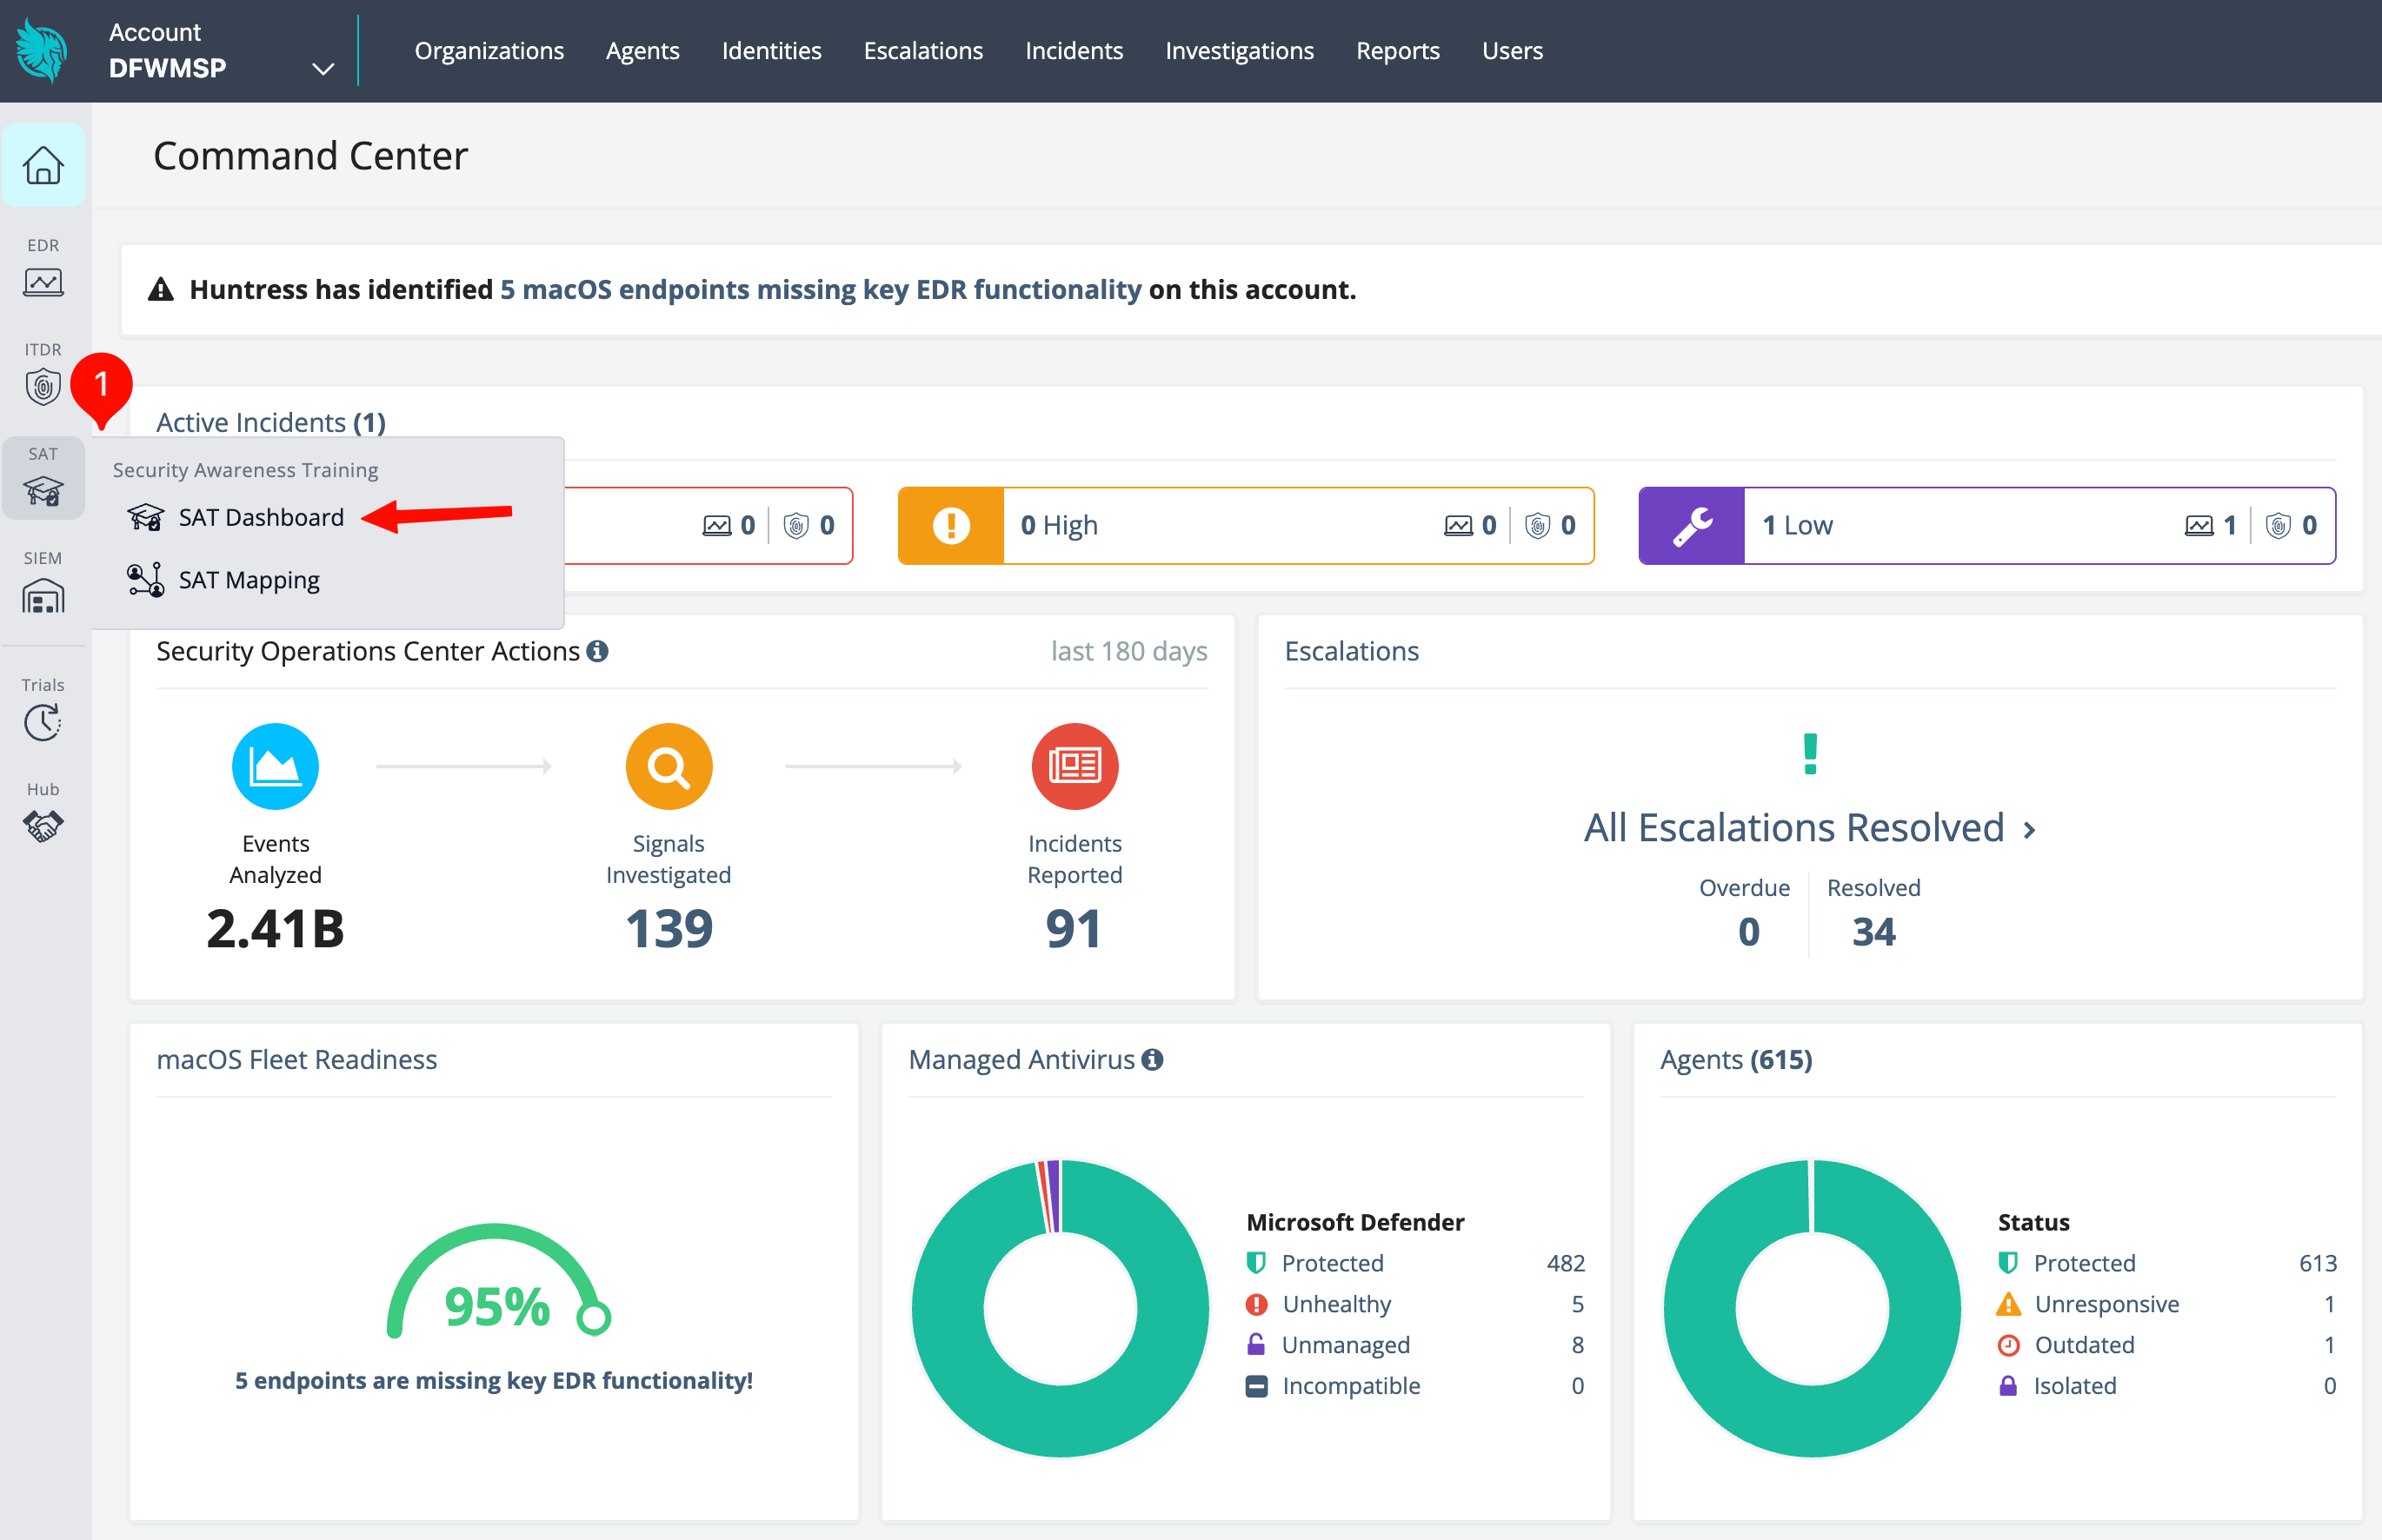Open the EDR sidebar section icon
2382x1540 pixels.
click(43, 281)
